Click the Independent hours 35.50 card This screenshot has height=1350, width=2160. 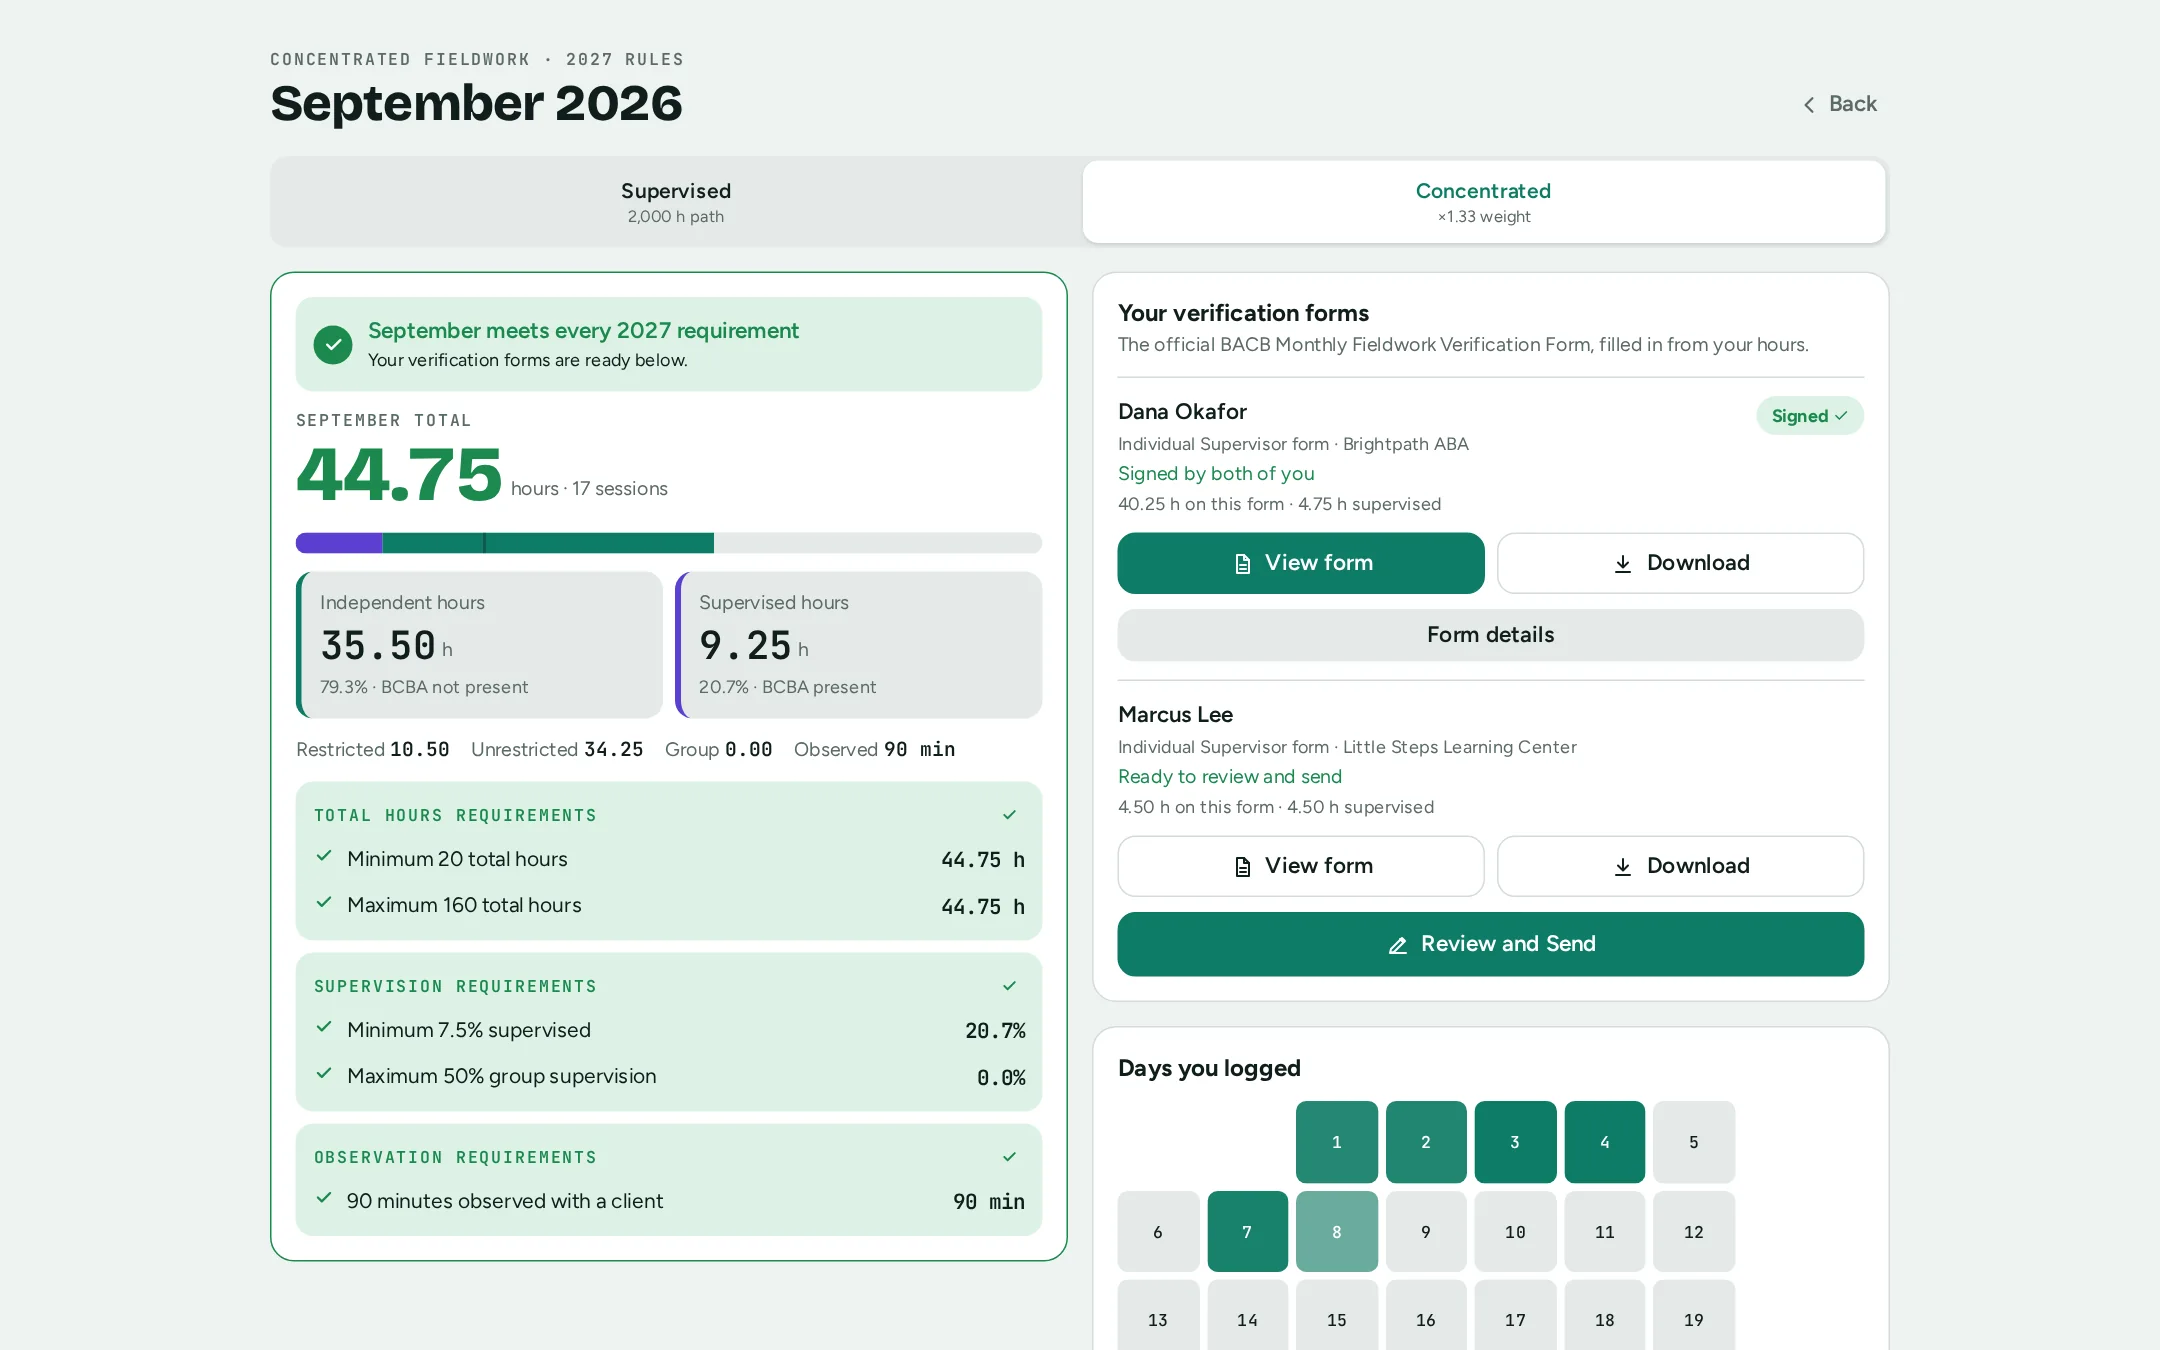pos(479,645)
